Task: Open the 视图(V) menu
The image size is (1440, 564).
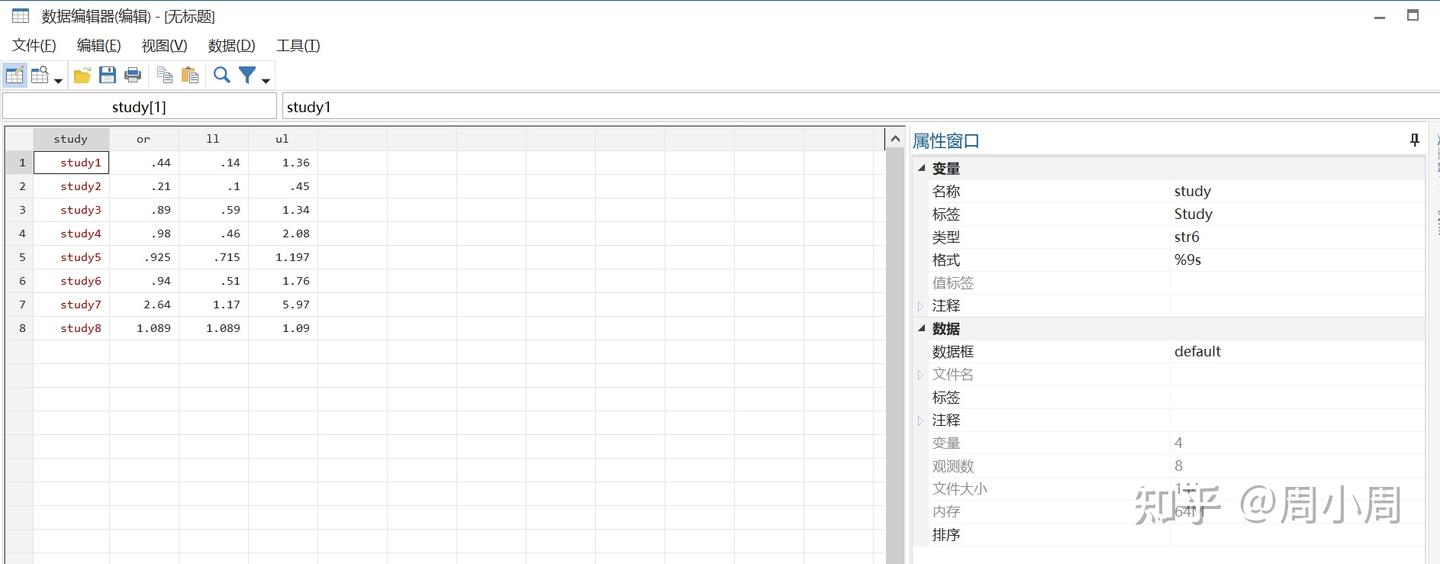Action: pos(164,45)
